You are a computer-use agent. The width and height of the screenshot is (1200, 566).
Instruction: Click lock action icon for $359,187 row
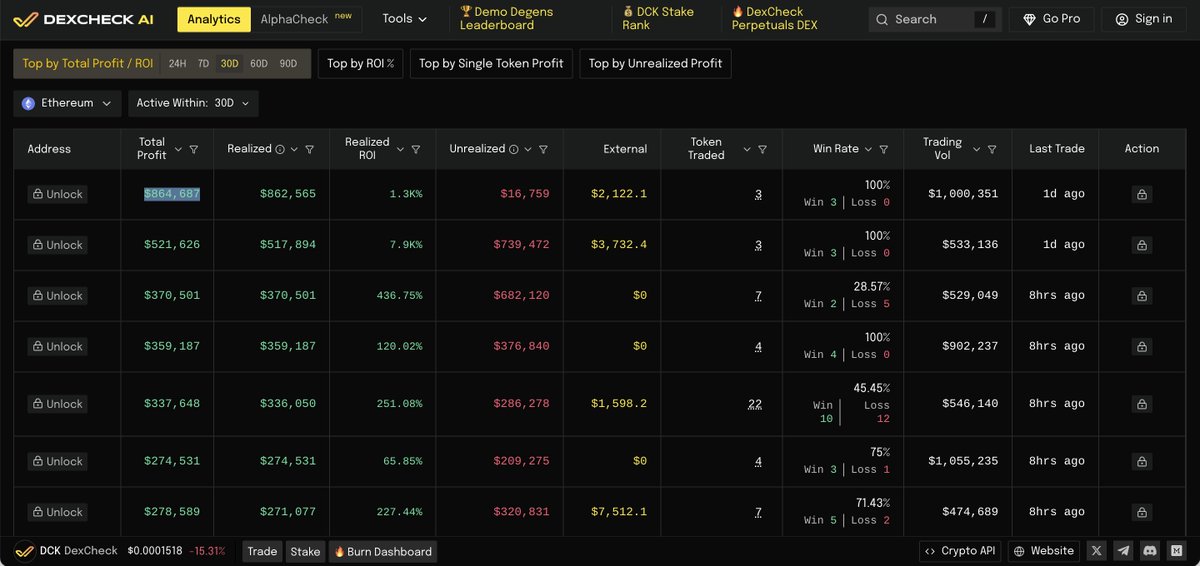coord(1141,347)
